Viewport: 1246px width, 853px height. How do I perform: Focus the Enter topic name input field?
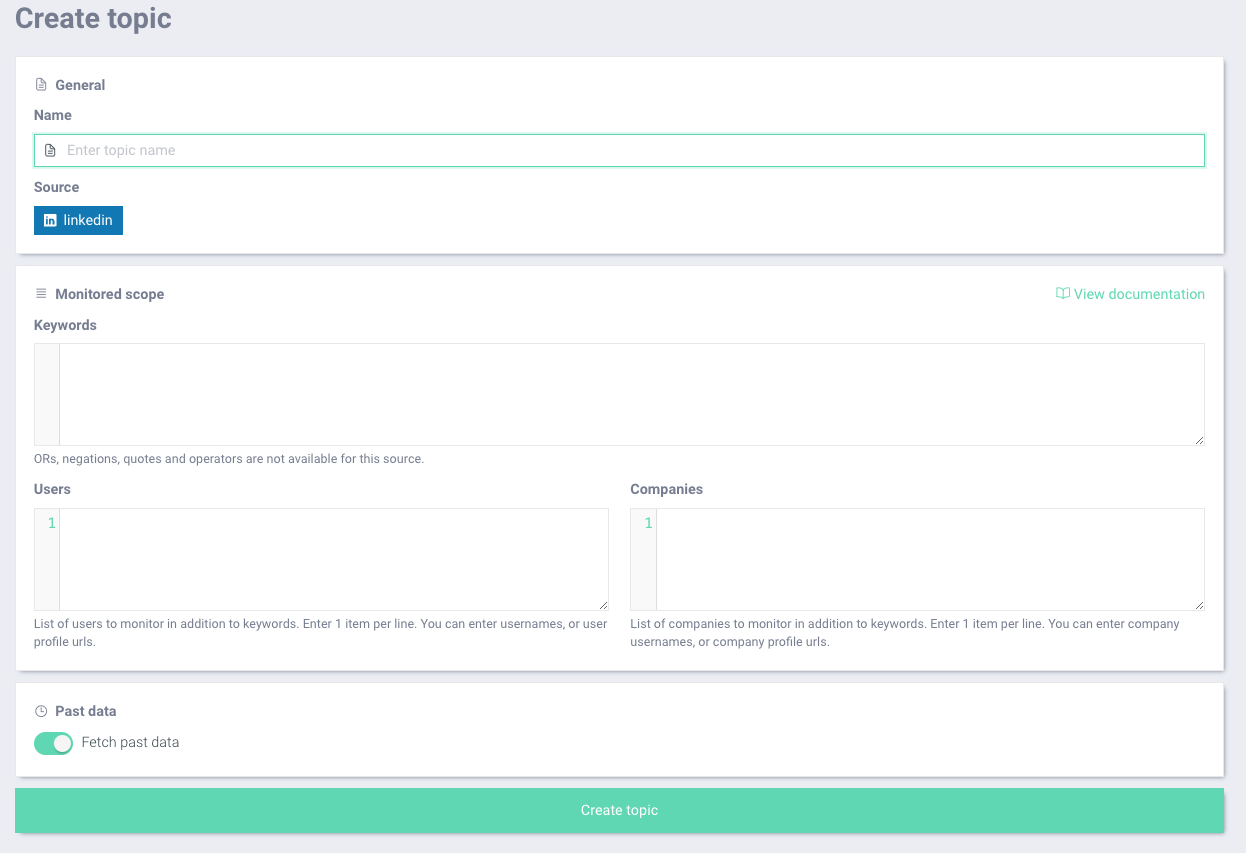630,151
